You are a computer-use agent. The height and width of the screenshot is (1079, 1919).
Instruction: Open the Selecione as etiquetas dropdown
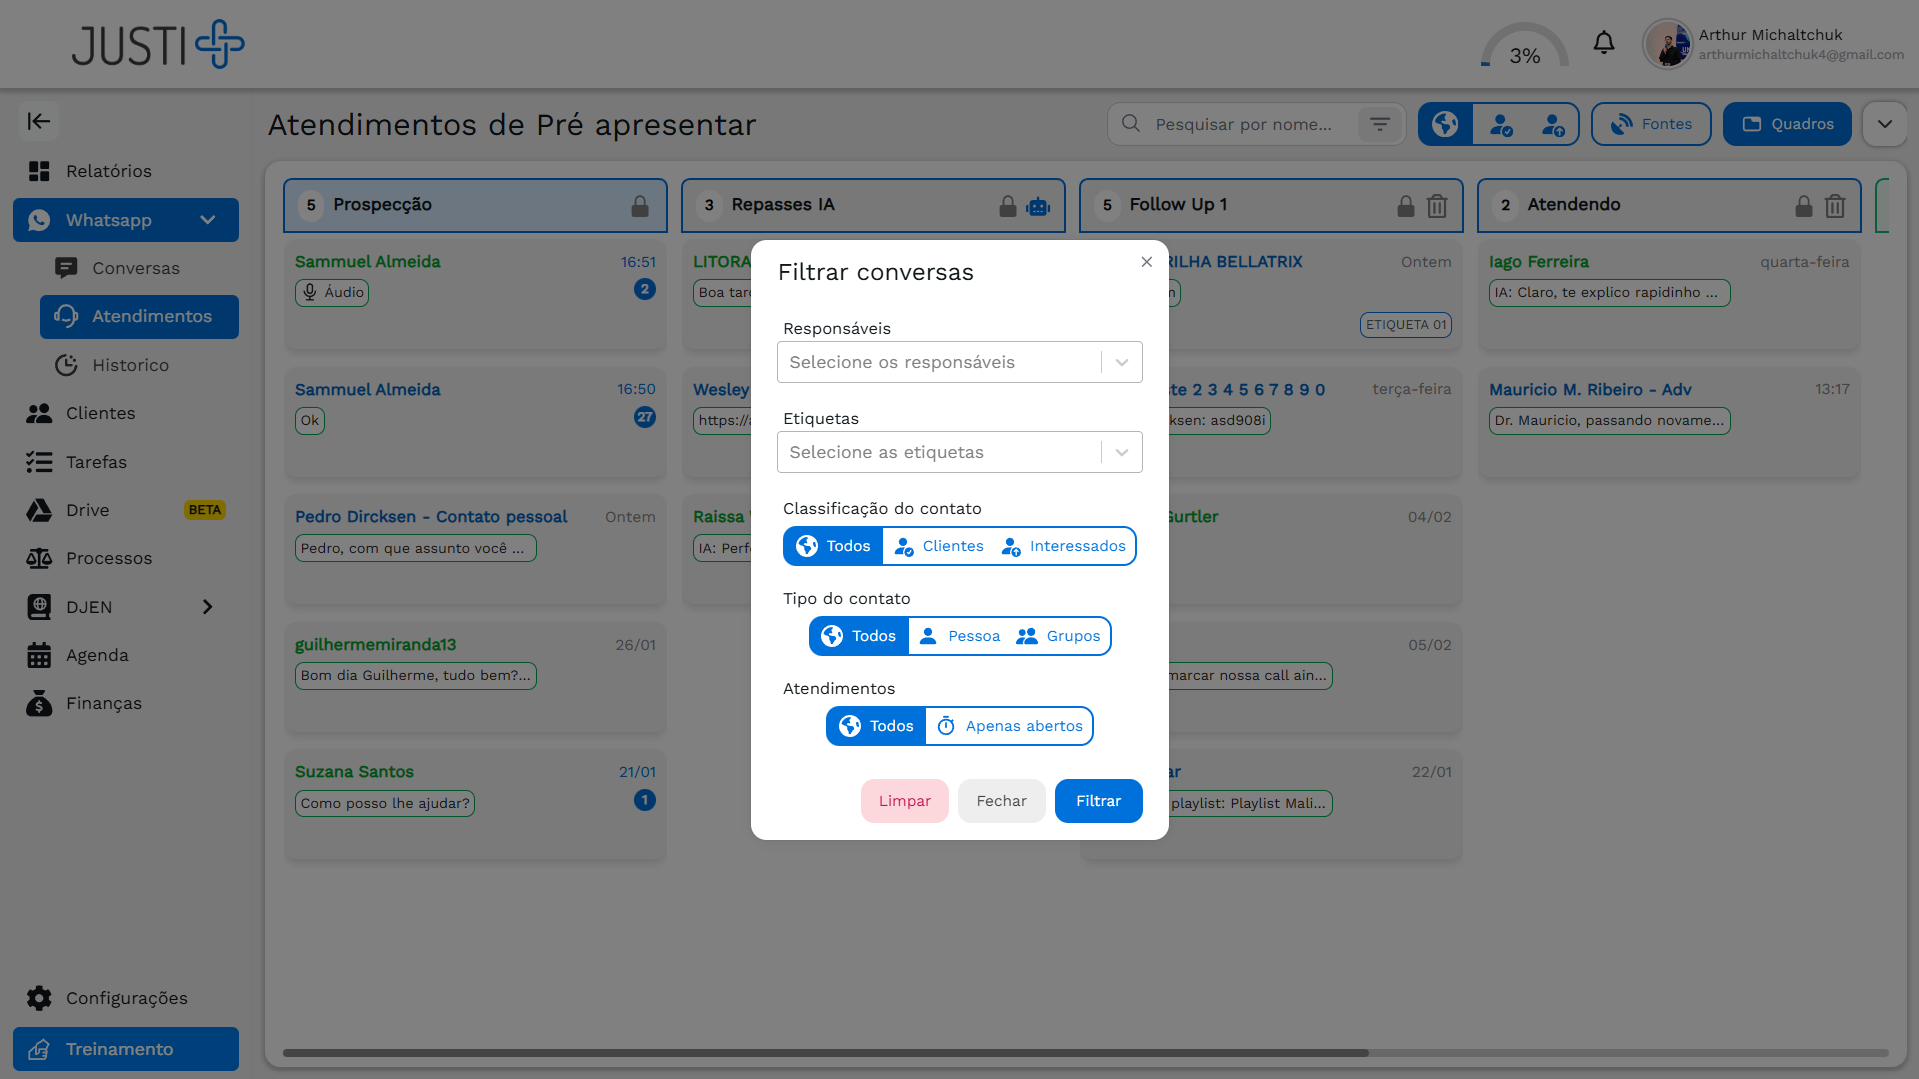click(x=958, y=452)
